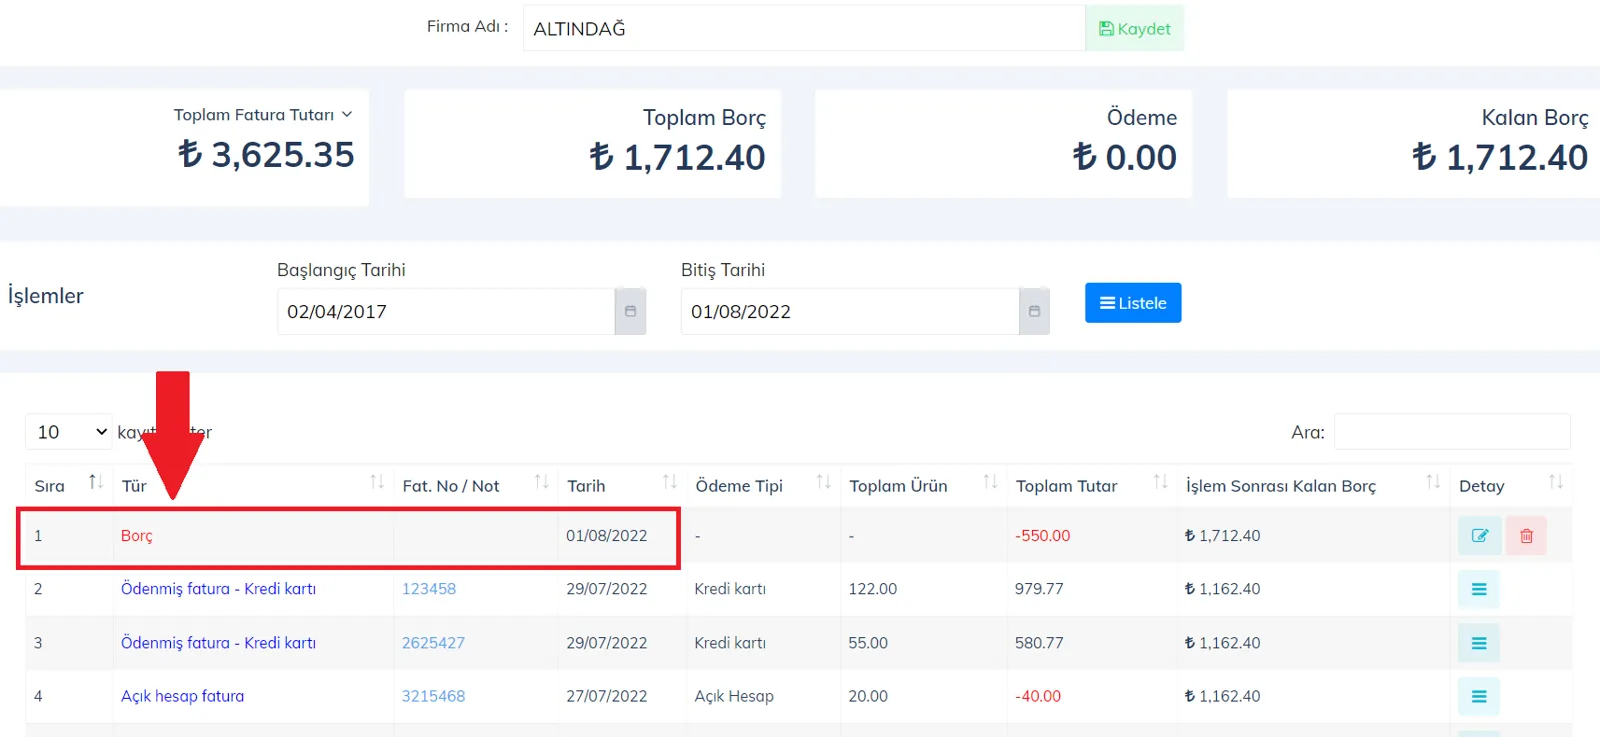
Task: Open the detail list icon for invoice 2625427
Action: pyautogui.click(x=1479, y=643)
